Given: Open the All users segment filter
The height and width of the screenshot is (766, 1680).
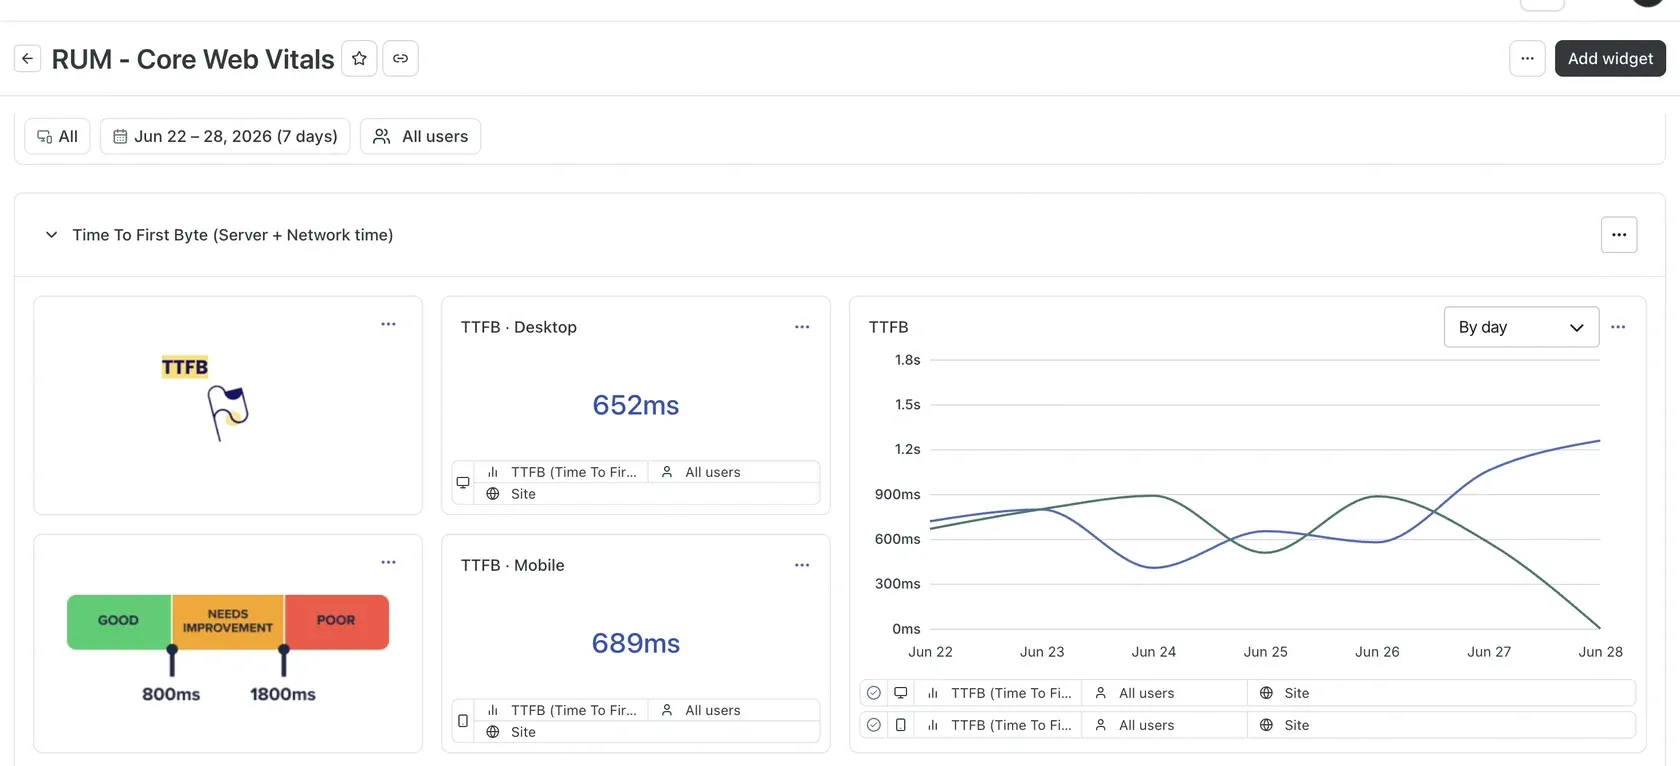Looking at the screenshot, I should click(420, 136).
